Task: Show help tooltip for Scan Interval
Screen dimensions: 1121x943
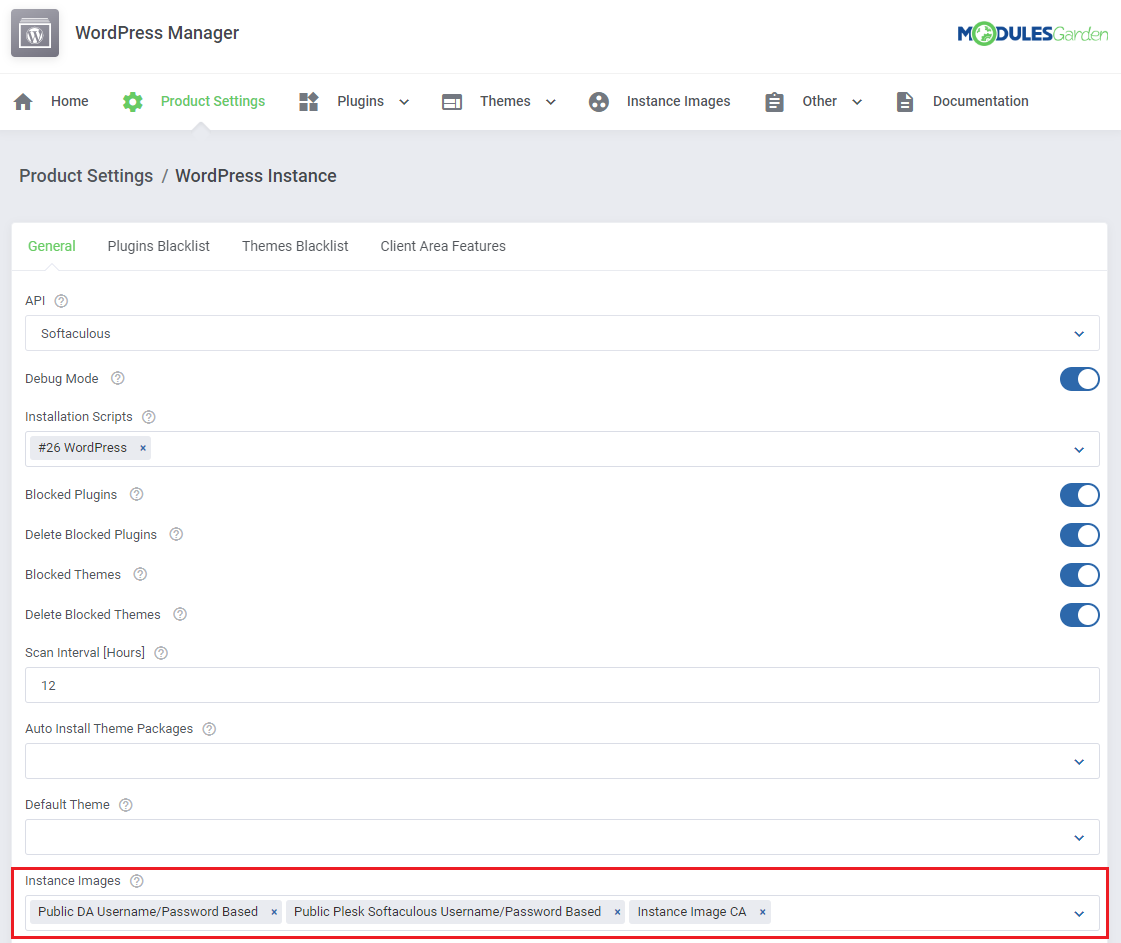Action: [x=161, y=653]
